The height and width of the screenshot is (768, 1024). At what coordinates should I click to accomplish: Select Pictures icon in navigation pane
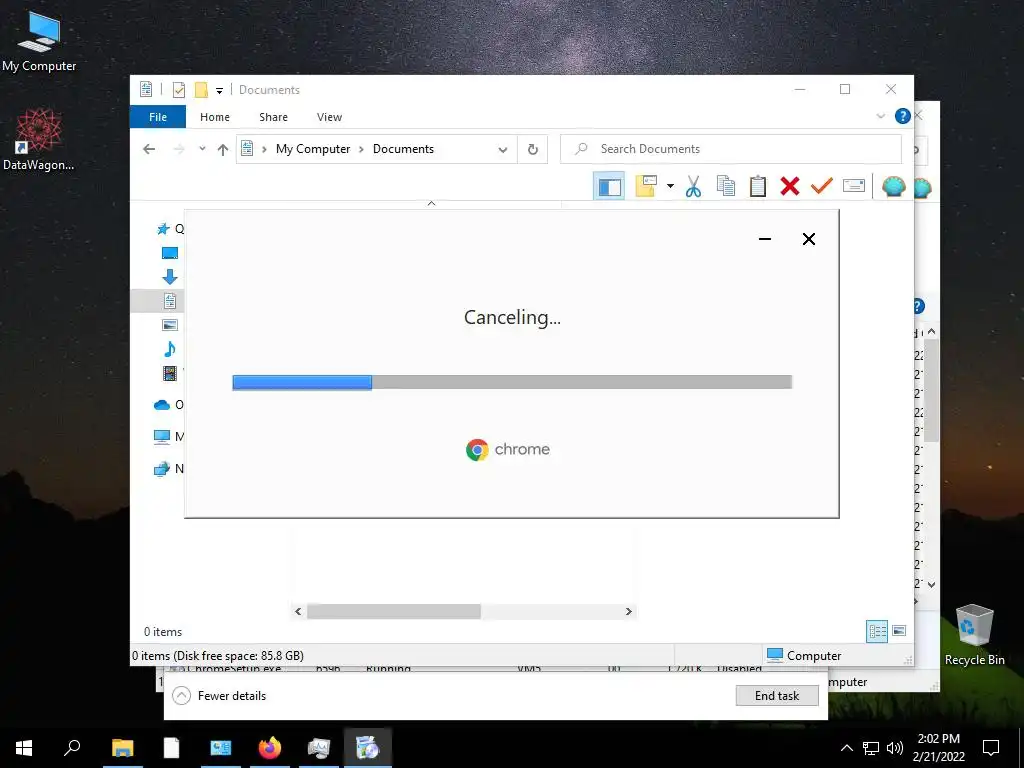click(x=170, y=325)
